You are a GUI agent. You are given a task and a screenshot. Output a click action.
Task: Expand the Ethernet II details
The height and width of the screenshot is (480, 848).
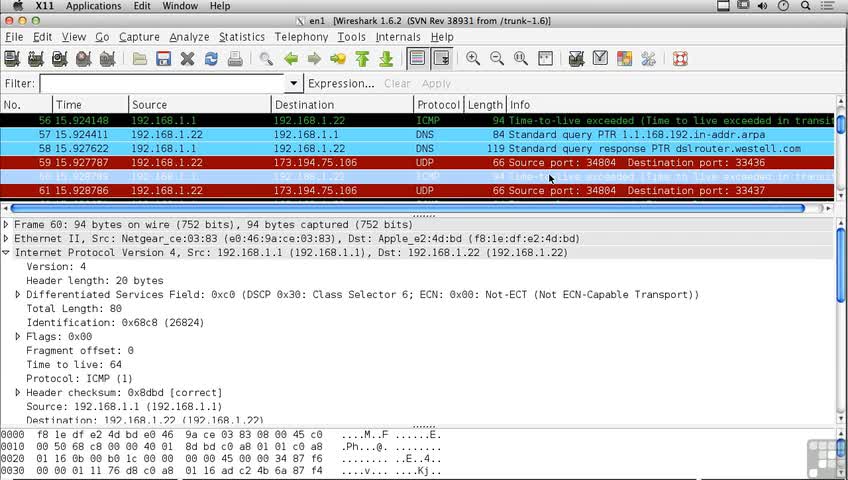pyautogui.click(x=6, y=238)
